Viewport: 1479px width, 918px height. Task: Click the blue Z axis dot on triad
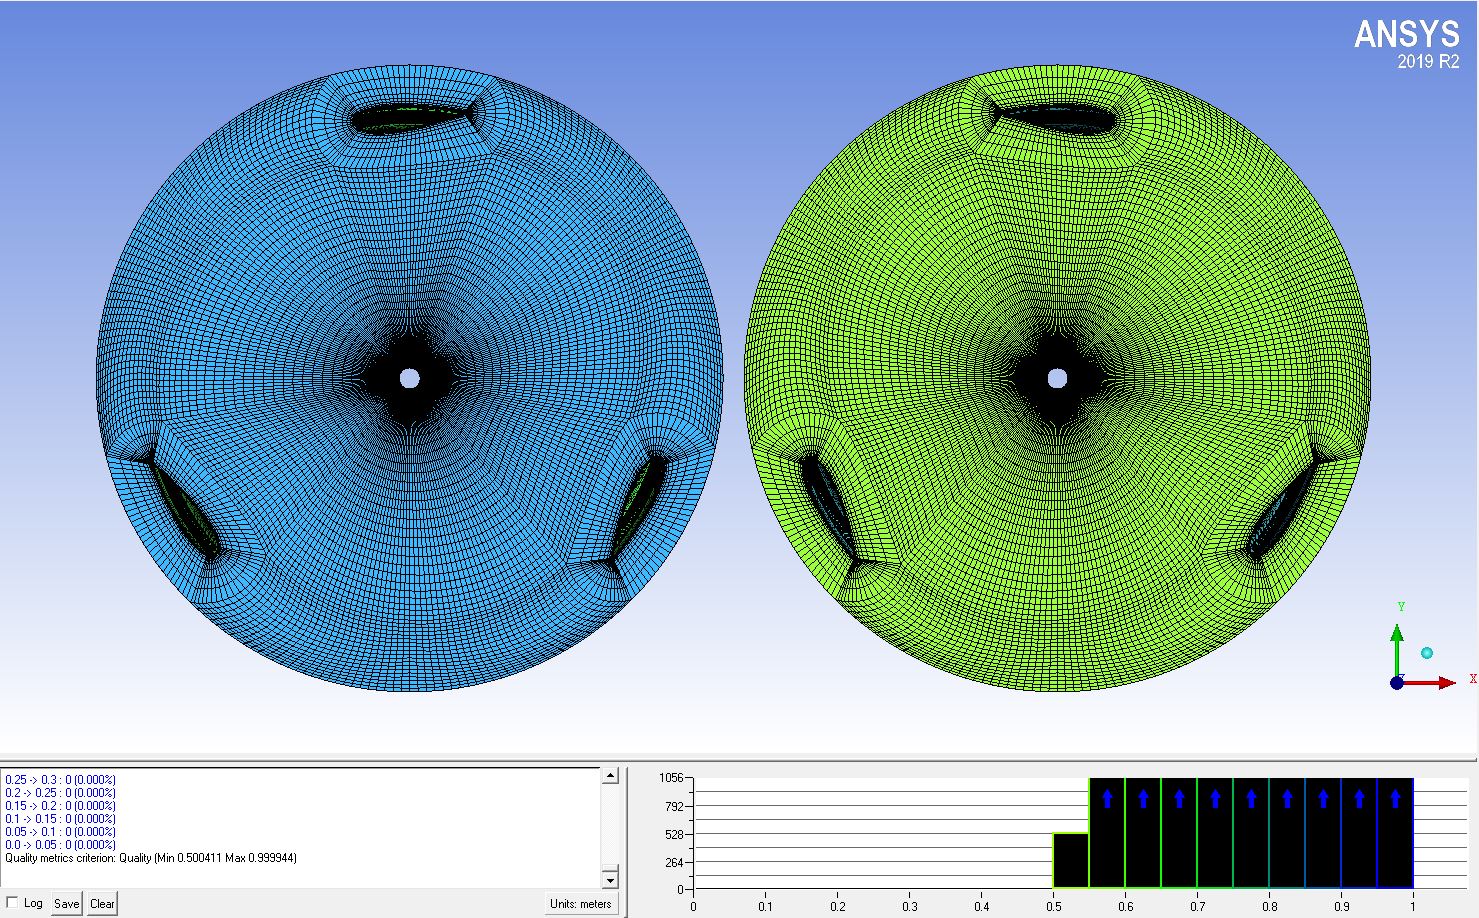click(1397, 683)
